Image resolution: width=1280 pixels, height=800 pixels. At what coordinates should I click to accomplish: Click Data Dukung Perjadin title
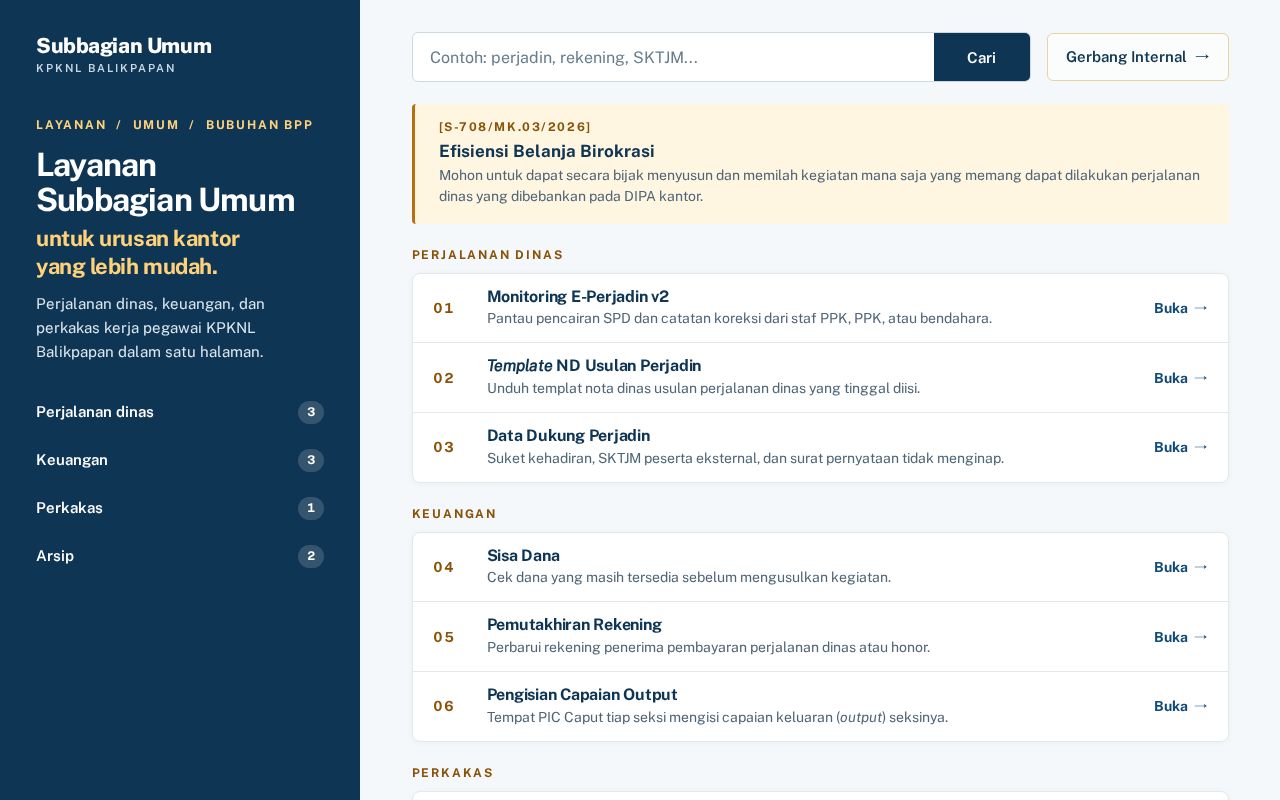(x=568, y=436)
